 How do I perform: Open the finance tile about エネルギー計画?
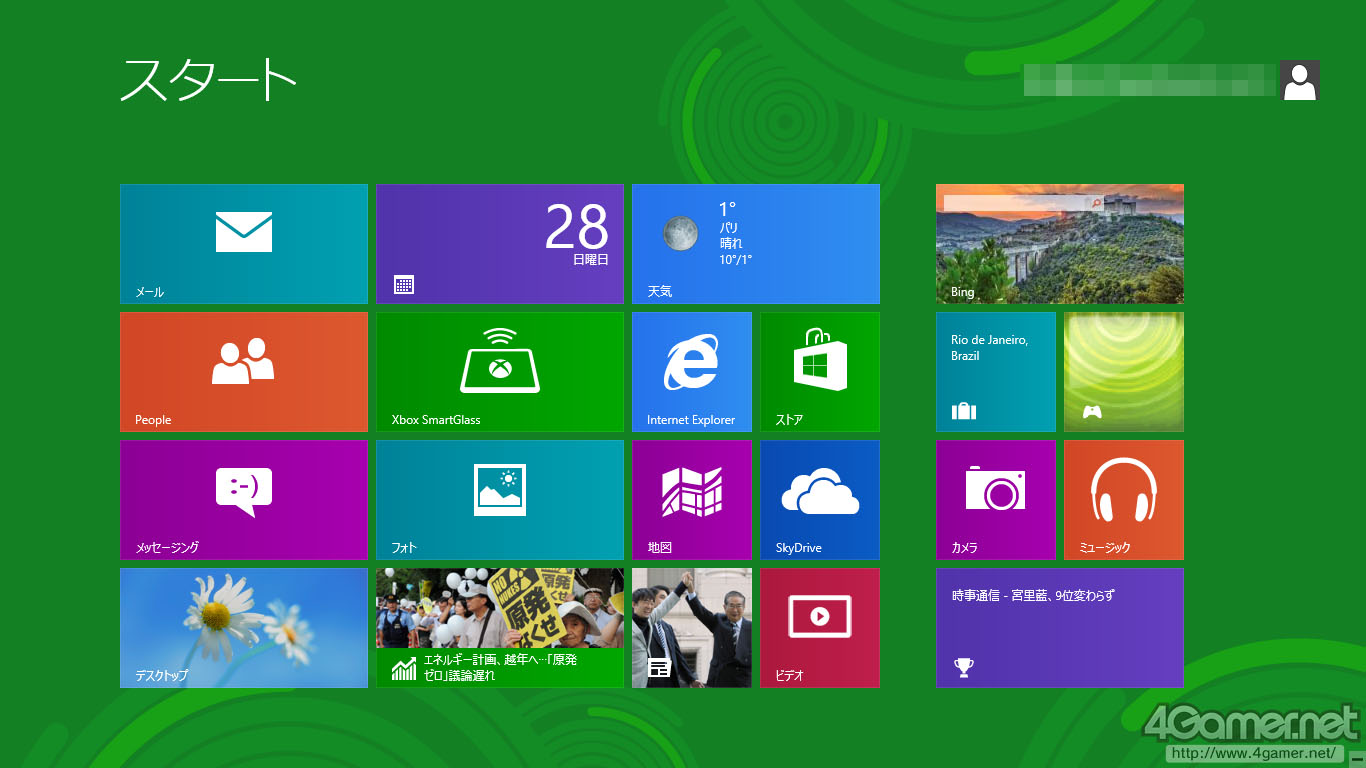[x=500, y=628]
